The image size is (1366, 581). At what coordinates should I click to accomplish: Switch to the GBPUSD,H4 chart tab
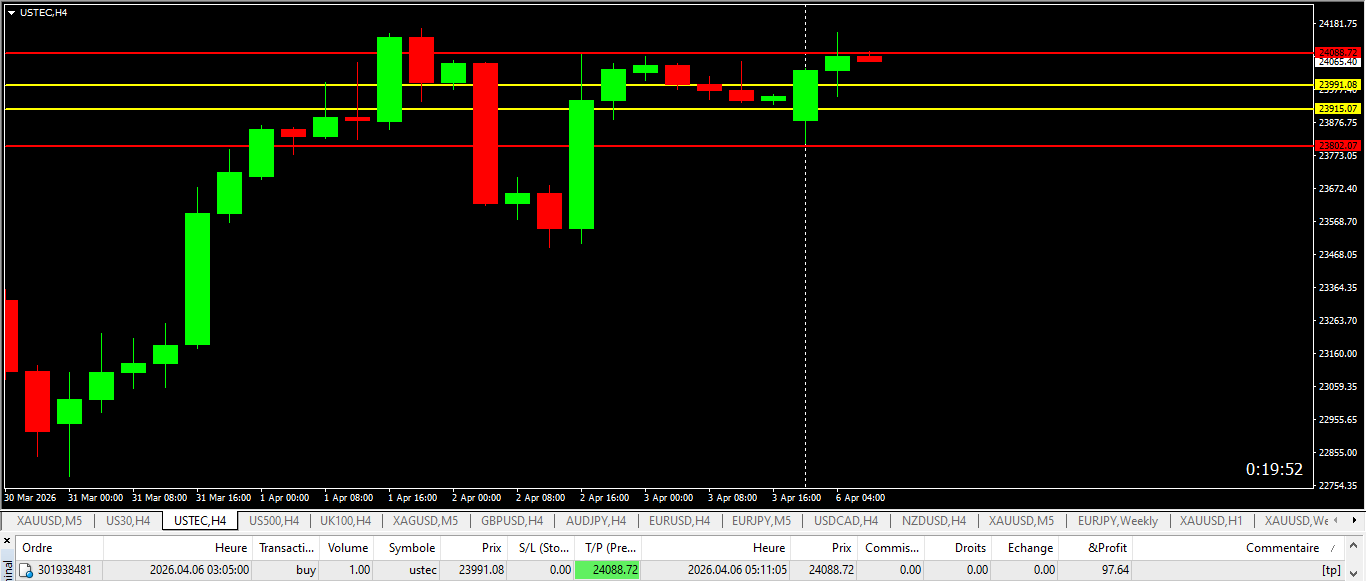coord(512,521)
